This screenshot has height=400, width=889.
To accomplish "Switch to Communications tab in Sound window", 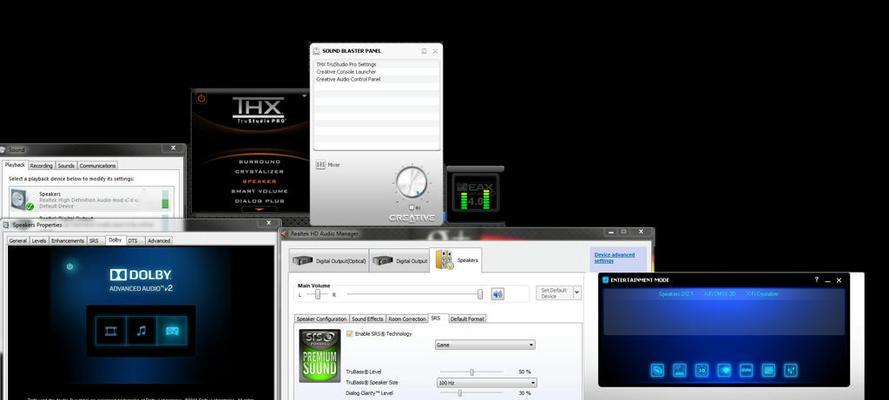I will coord(98,166).
